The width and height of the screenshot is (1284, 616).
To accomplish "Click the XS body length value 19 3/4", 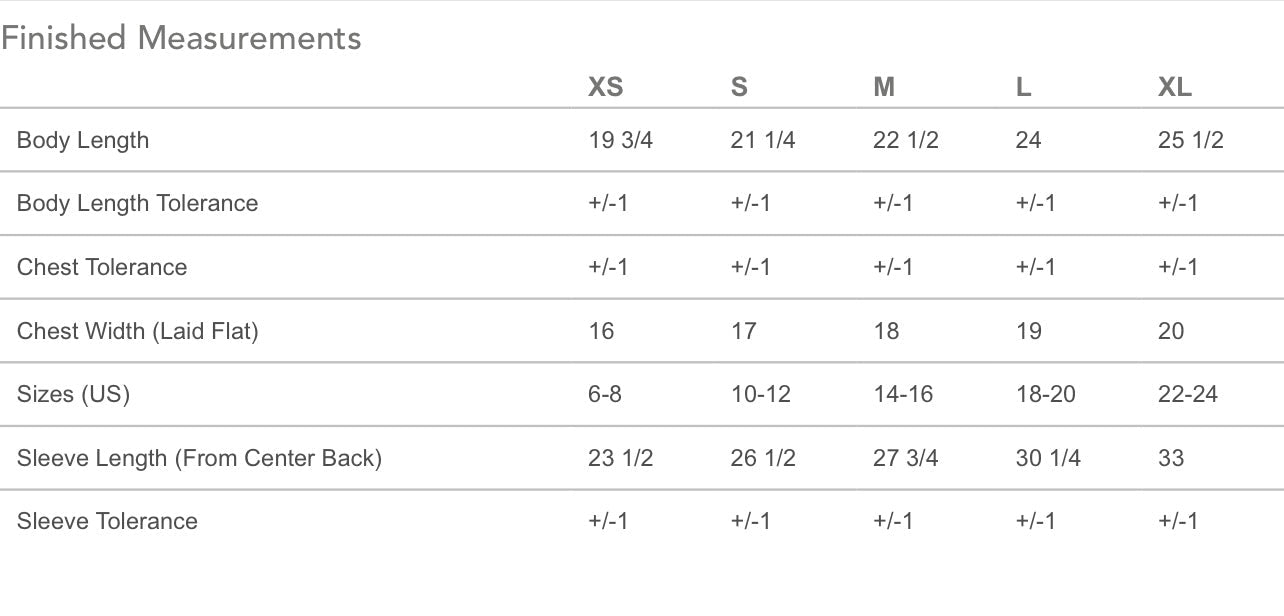I will pyautogui.click(x=620, y=140).
